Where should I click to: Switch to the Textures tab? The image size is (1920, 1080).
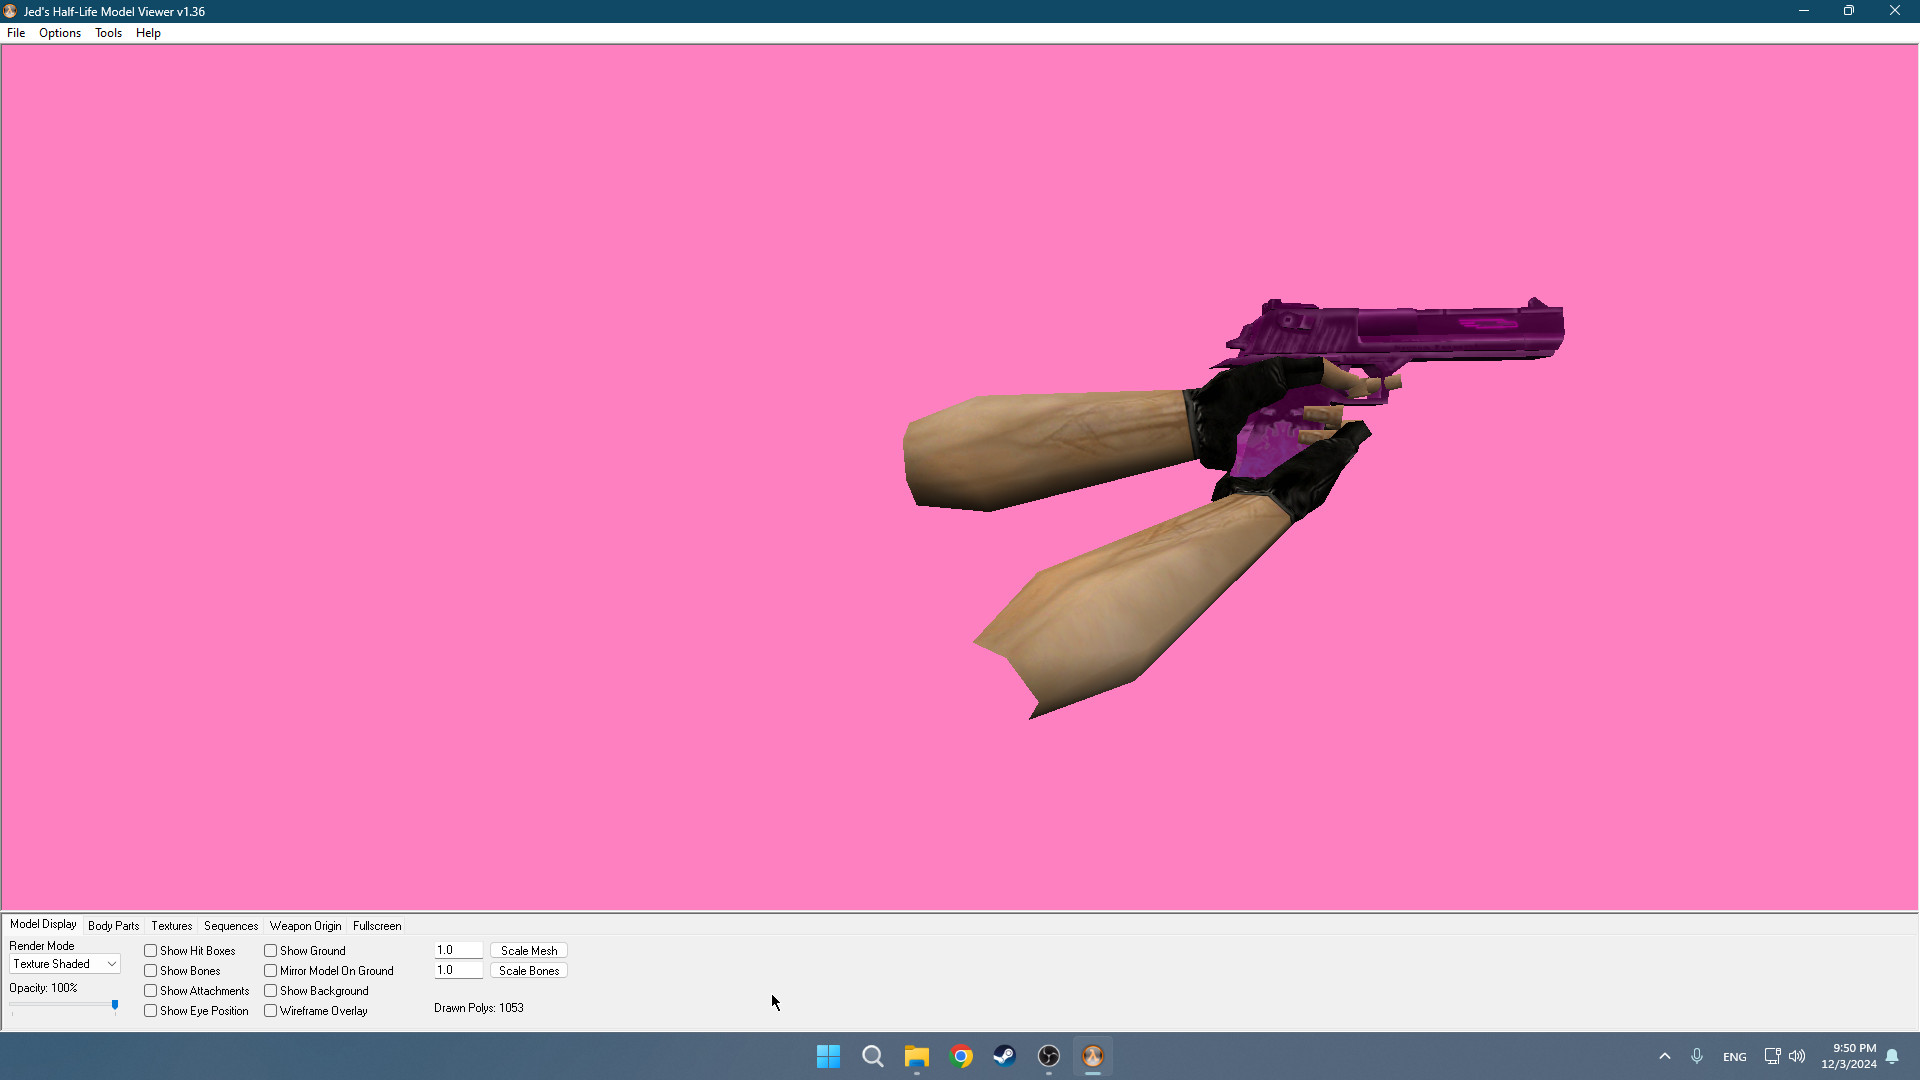(171, 926)
